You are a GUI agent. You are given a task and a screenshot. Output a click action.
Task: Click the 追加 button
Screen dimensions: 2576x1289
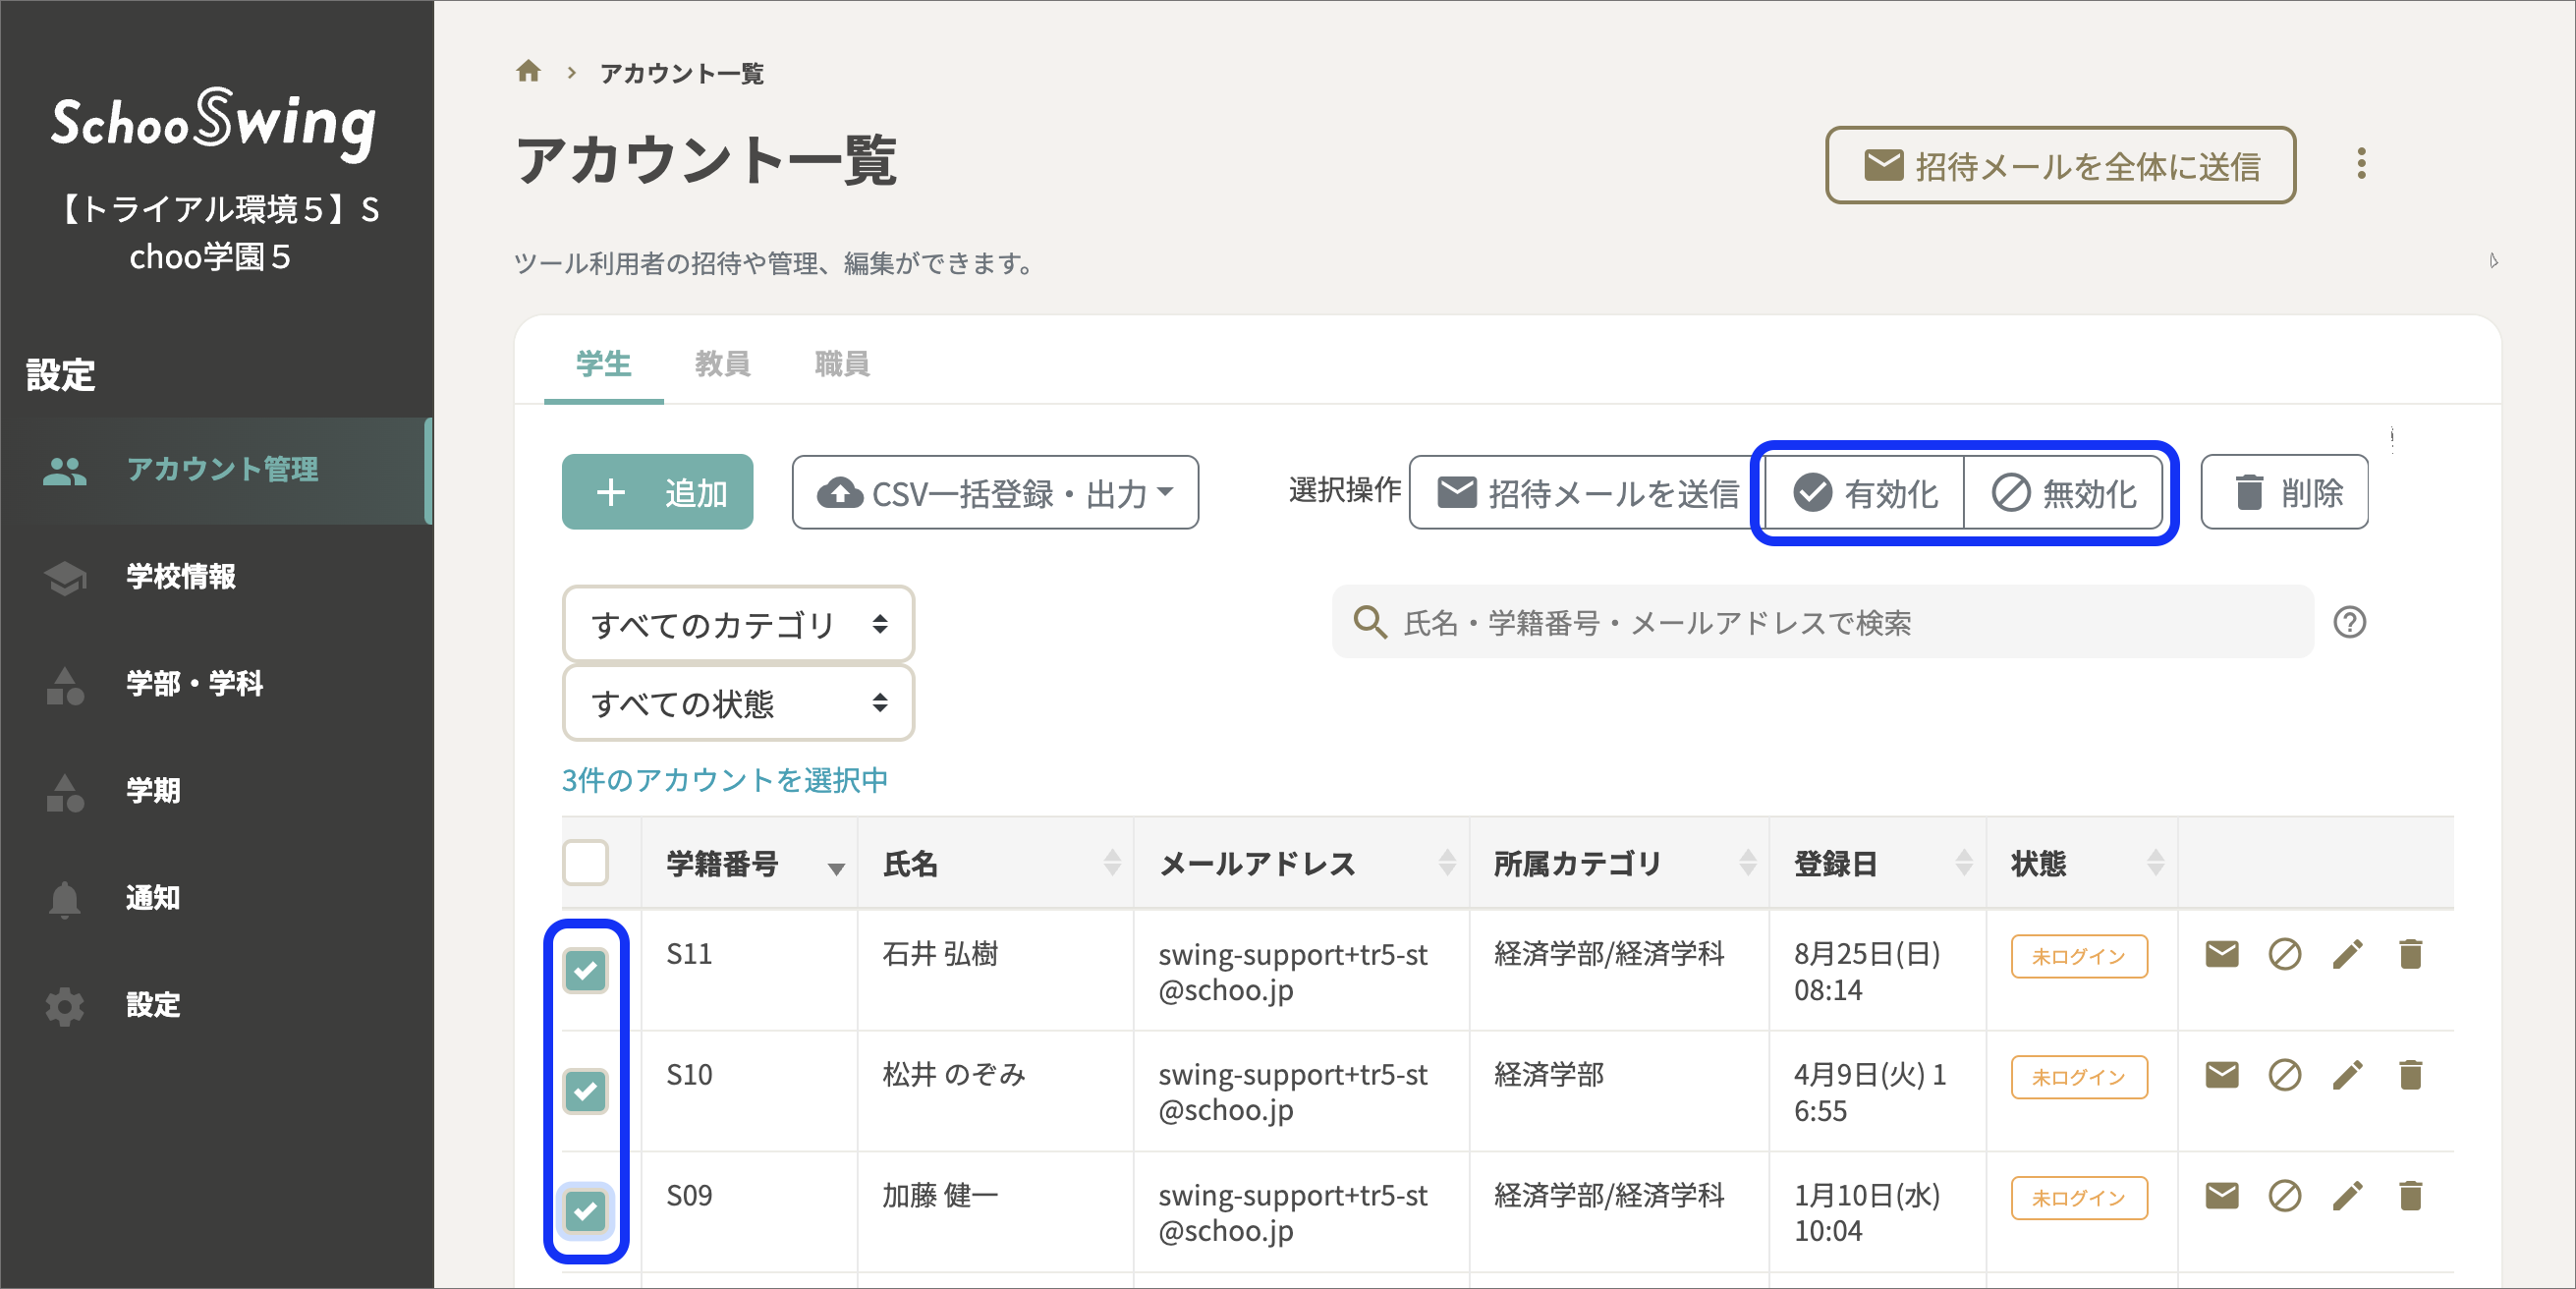click(657, 491)
